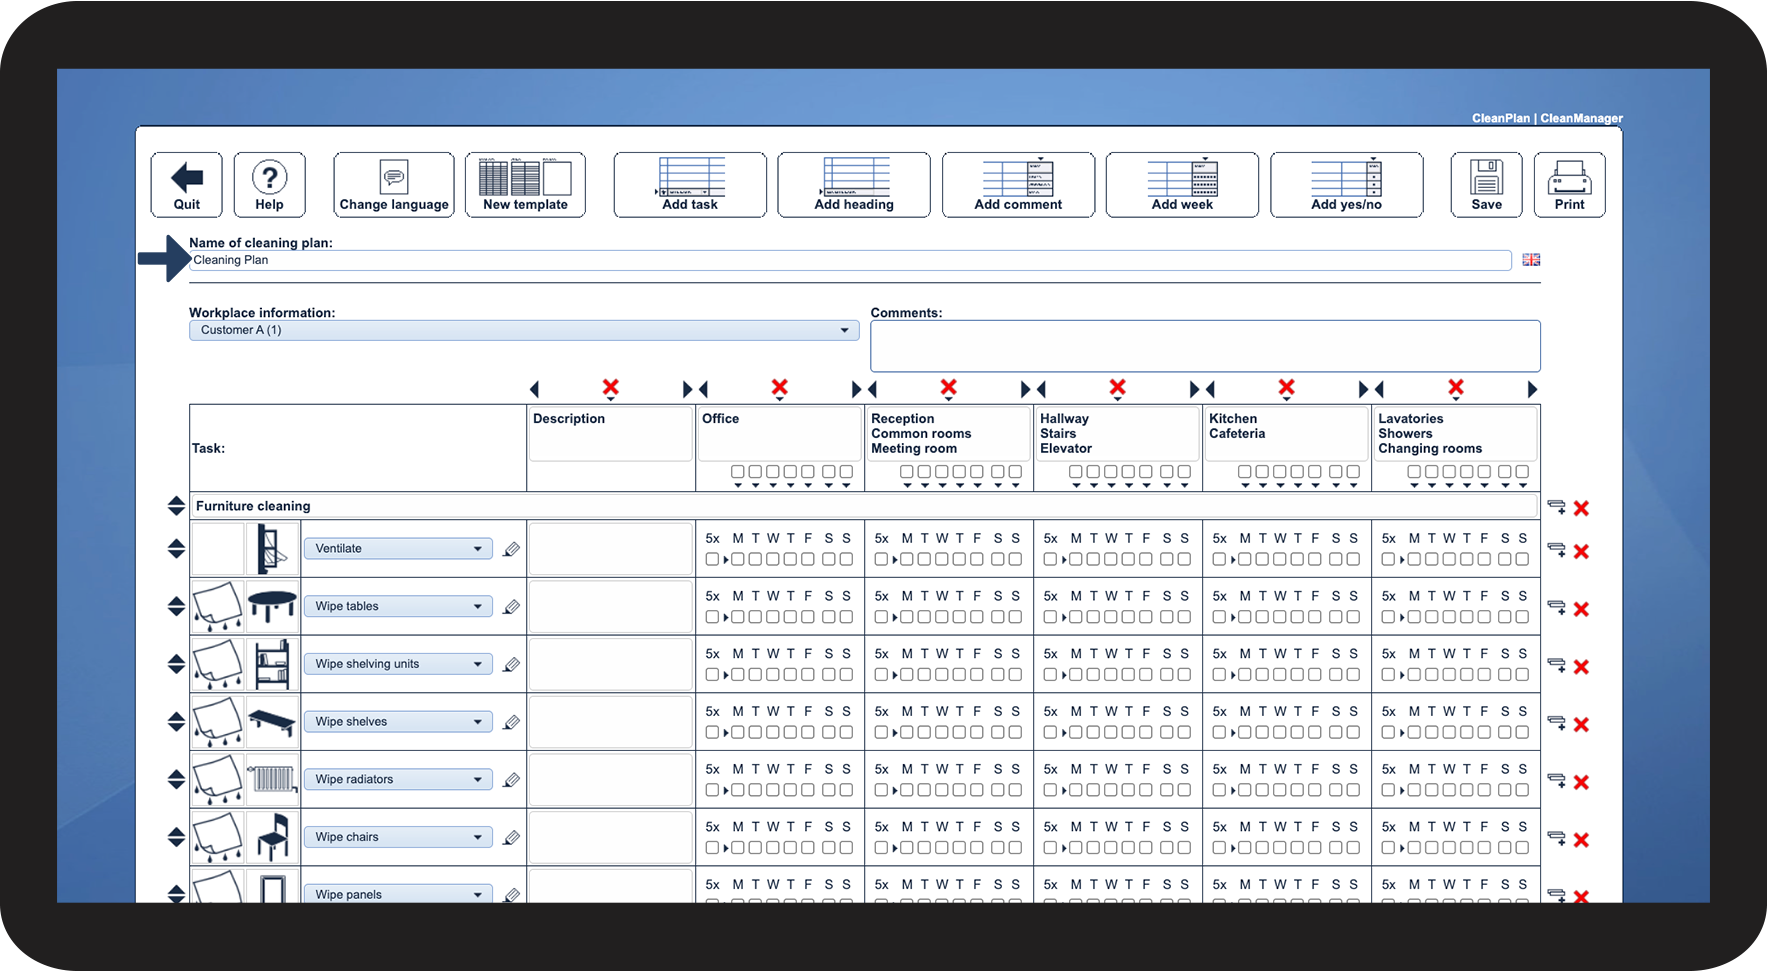The width and height of the screenshot is (1767, 971).
Task: Delete the Office column with its red X
Action: point(779,387)
